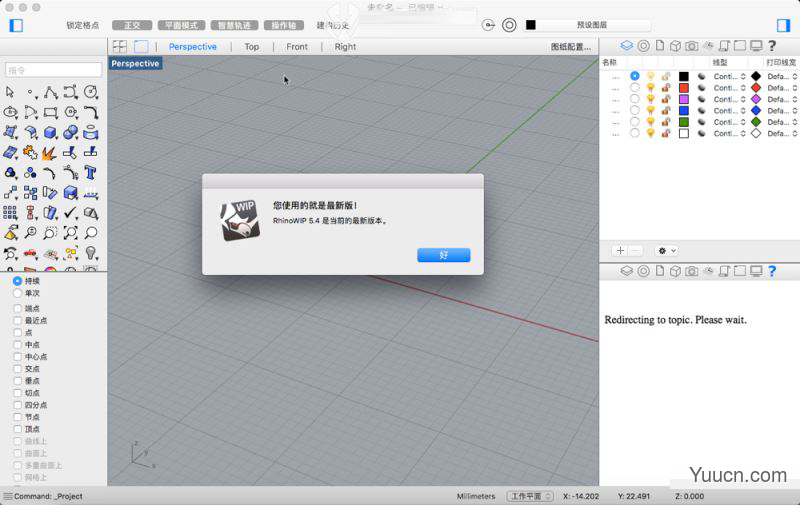The width and height of the screenshot is (800, 505).
Task: Select the Box solid tool
Action: click(51, 133)
